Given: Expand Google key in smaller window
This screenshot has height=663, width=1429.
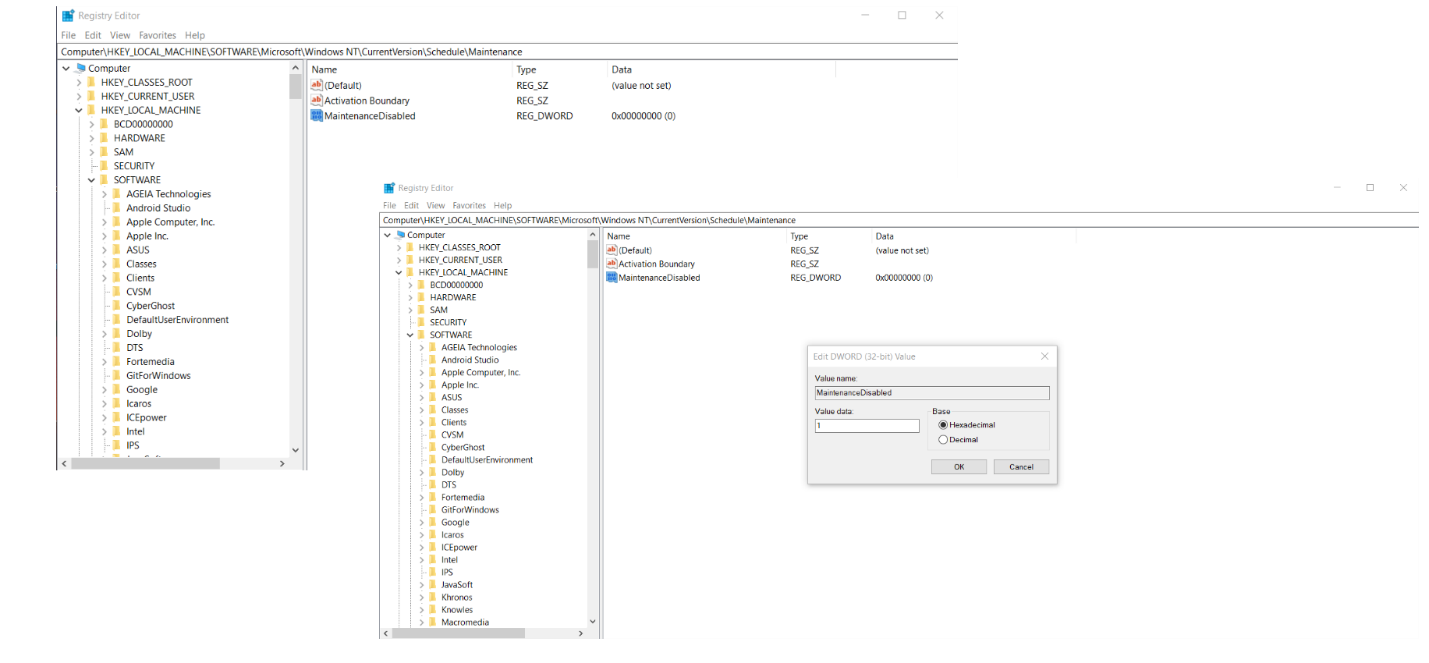Looking at the screenshot, I should coord(104,389).
